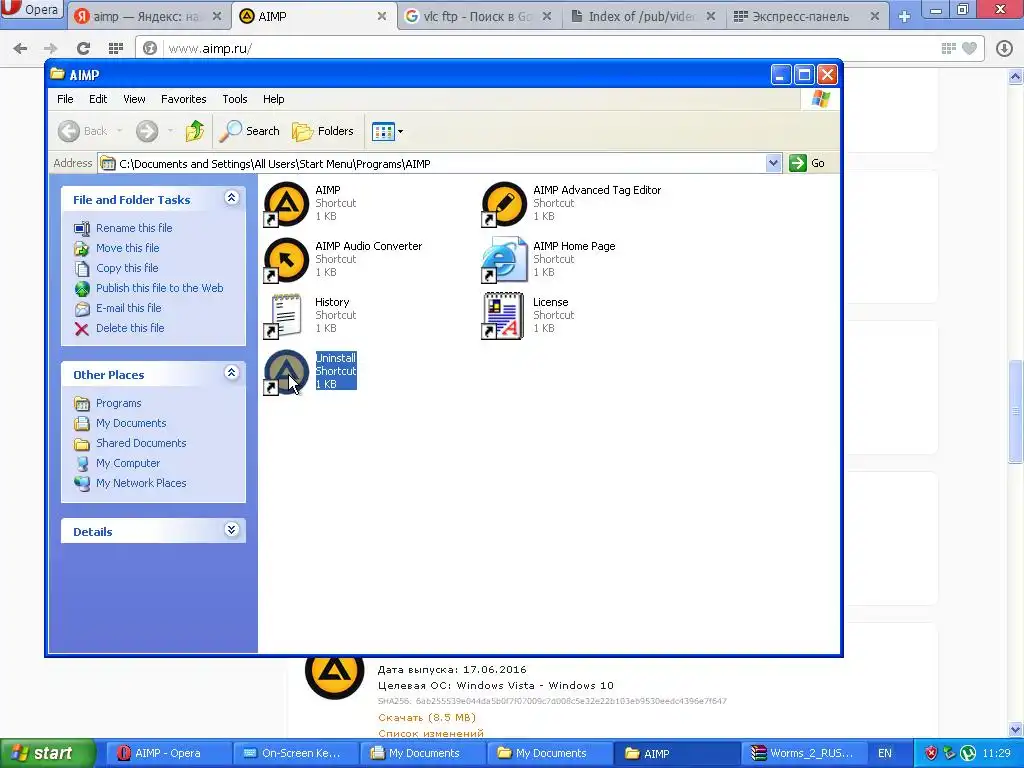
Task: Click the Explorer address path field
Action: coord(431,163)
